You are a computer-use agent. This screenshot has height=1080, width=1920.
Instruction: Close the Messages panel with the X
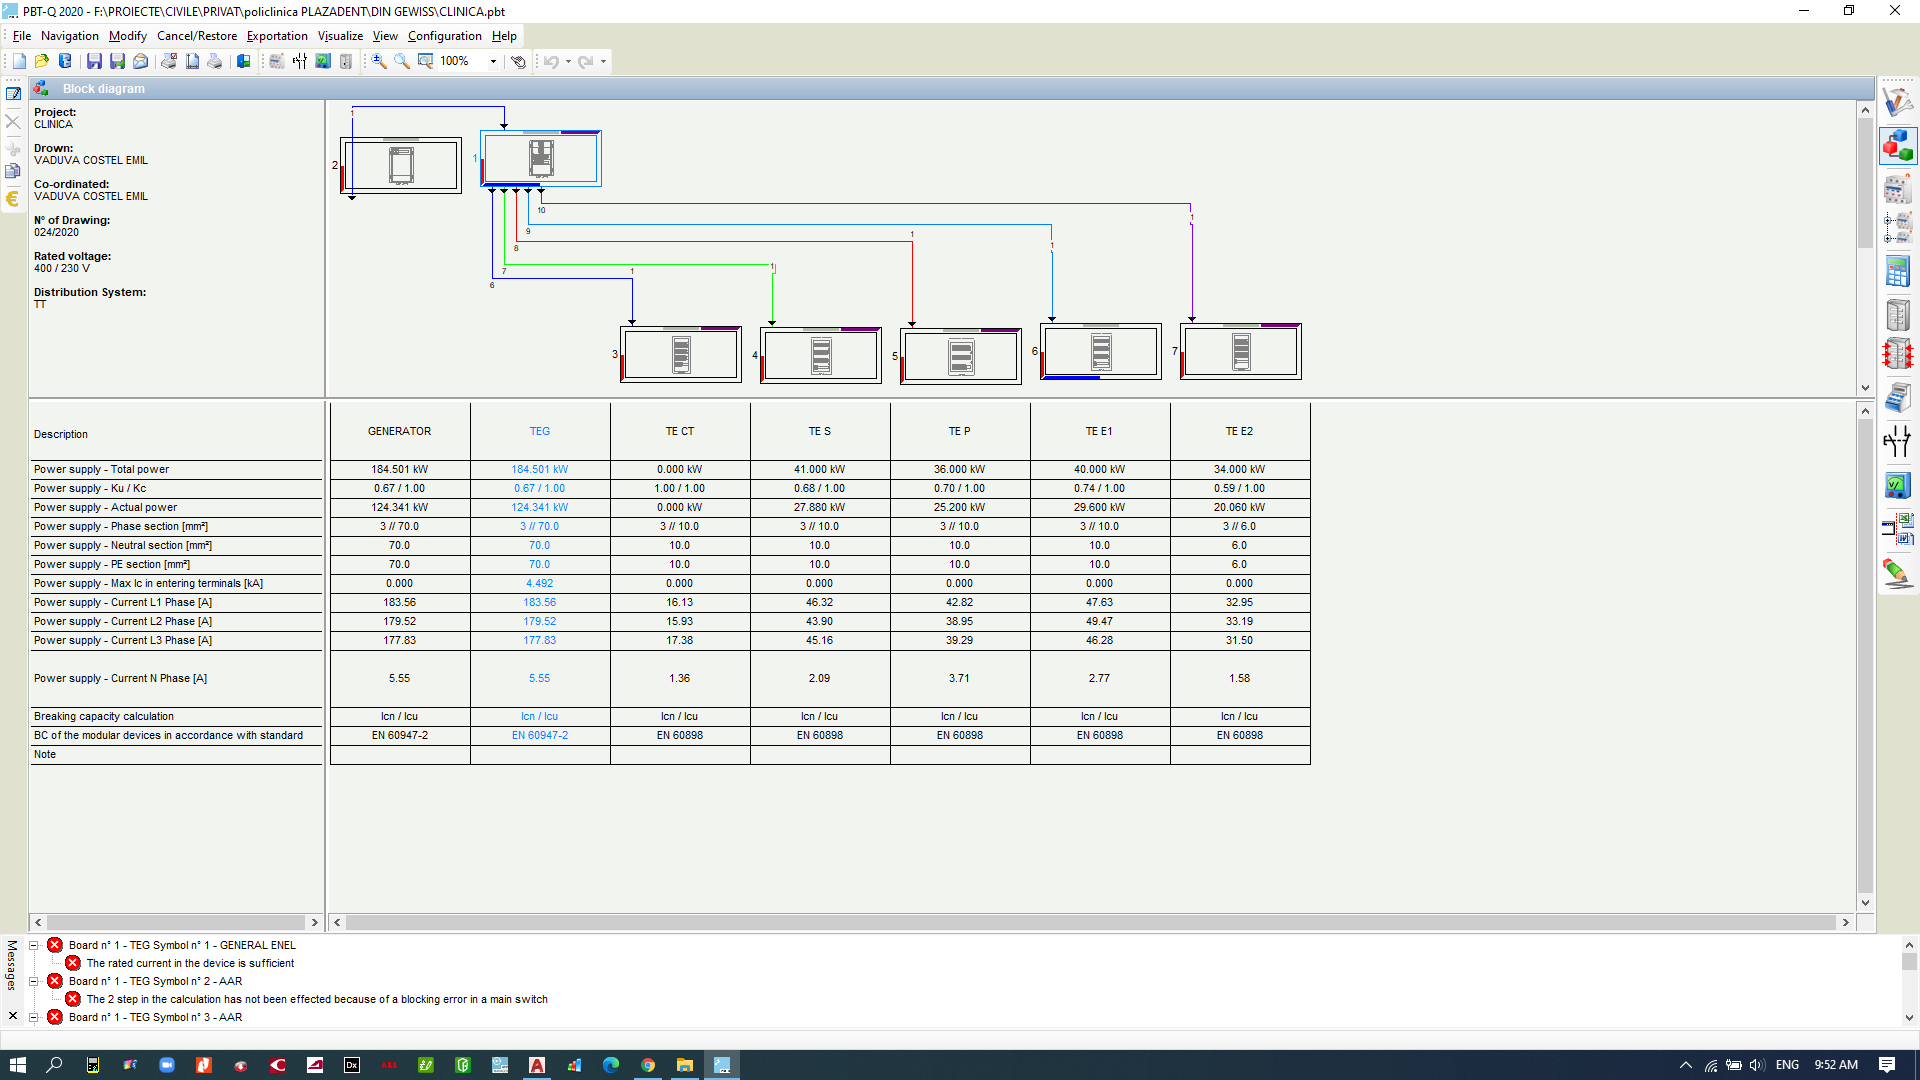coord(13,1016)
